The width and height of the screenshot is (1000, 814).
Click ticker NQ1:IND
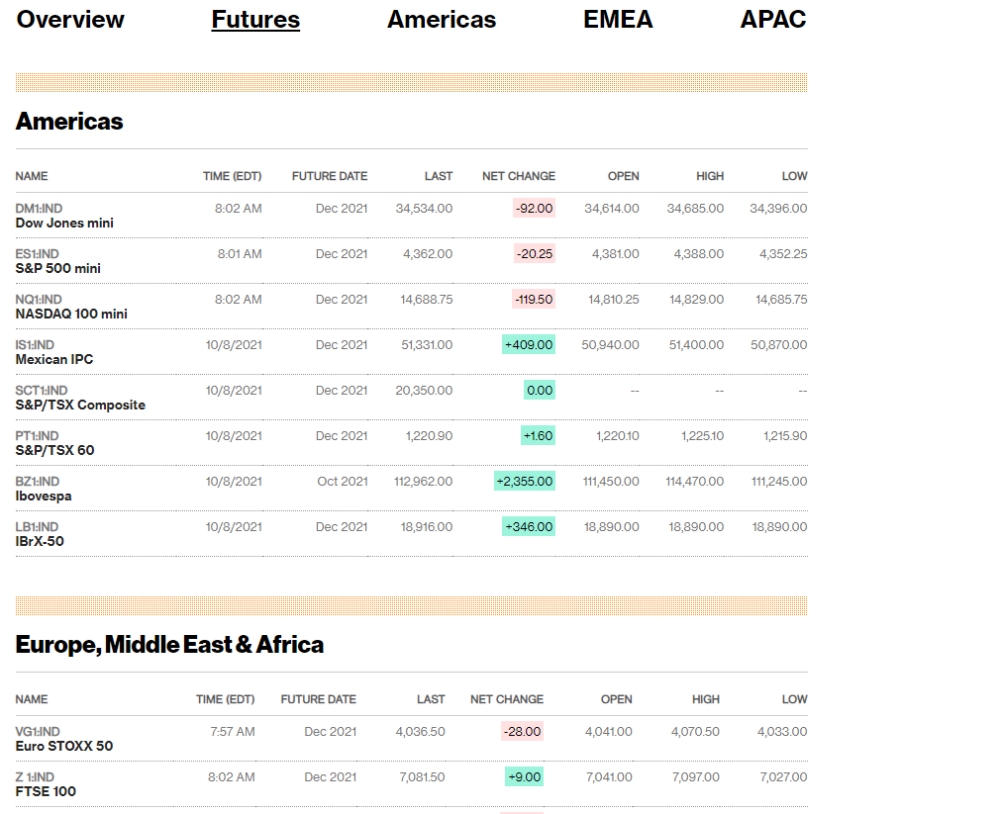(x=39, y=300)
